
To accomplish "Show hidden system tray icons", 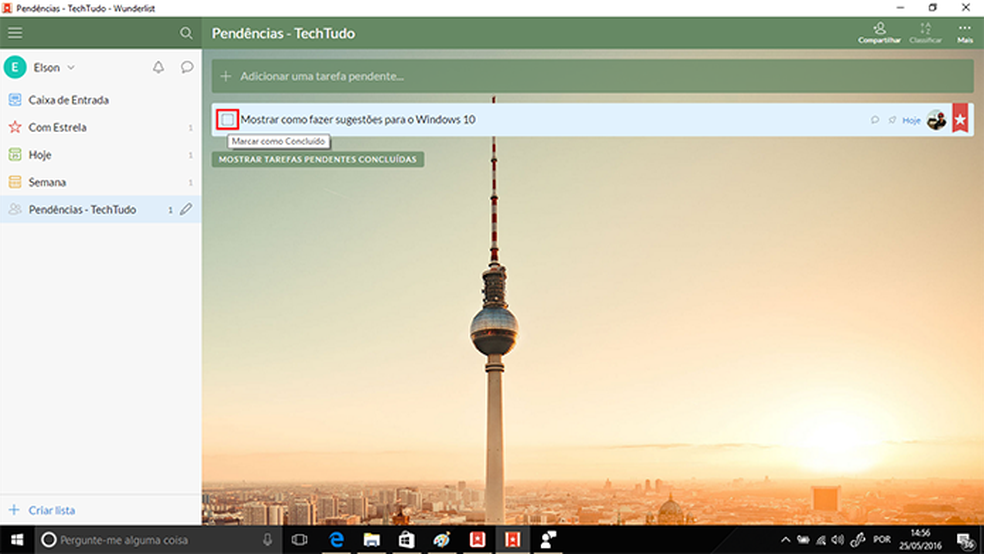I will coord(785,540).
